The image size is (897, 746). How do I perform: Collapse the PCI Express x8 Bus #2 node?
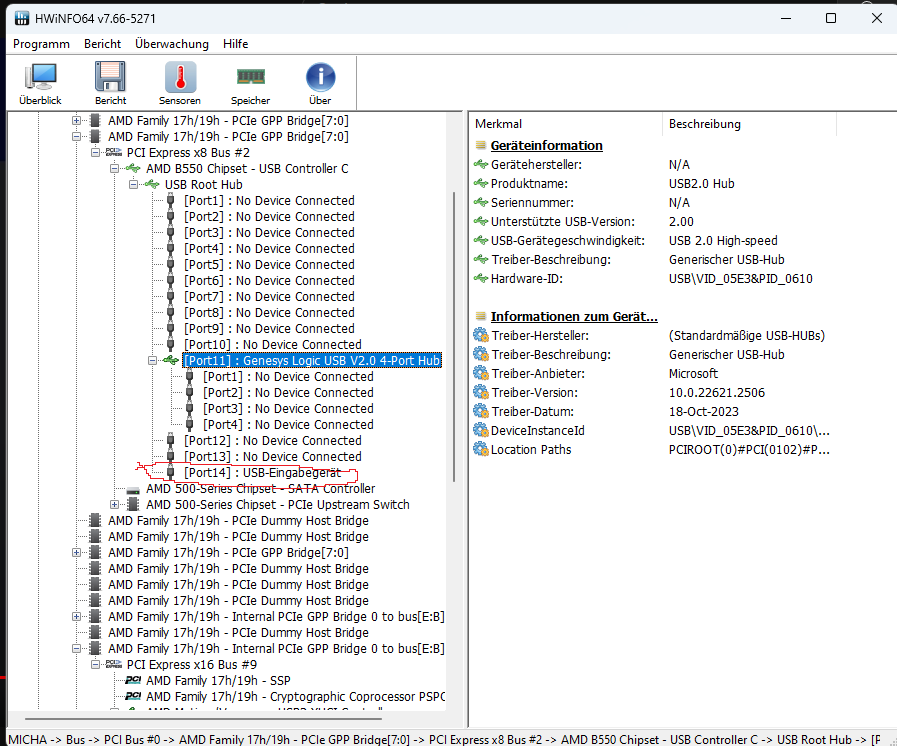96,153
